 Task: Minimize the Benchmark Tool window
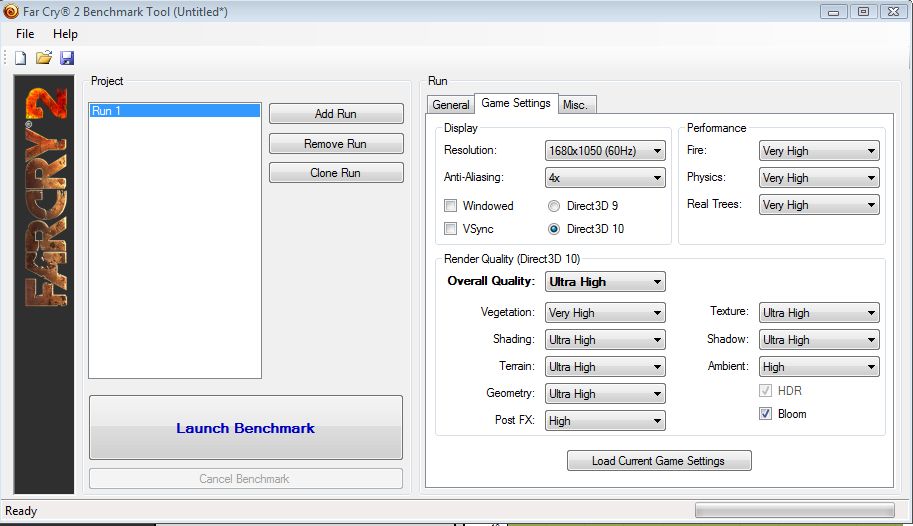click(x=834, y=12)
